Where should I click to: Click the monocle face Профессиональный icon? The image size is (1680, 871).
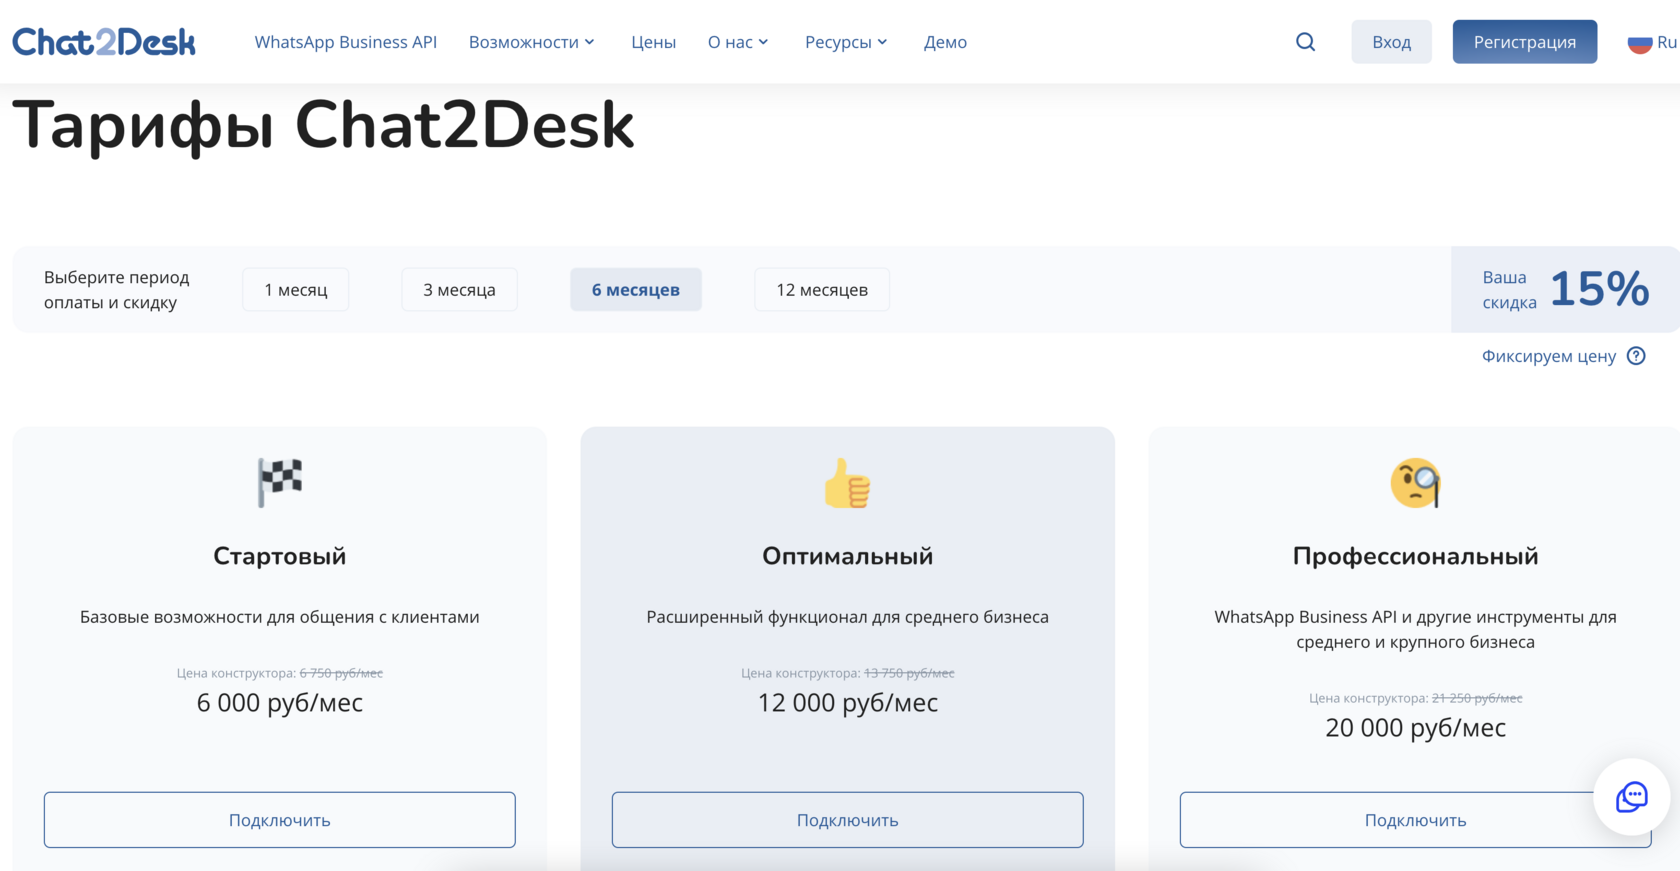coord(1415,483)
